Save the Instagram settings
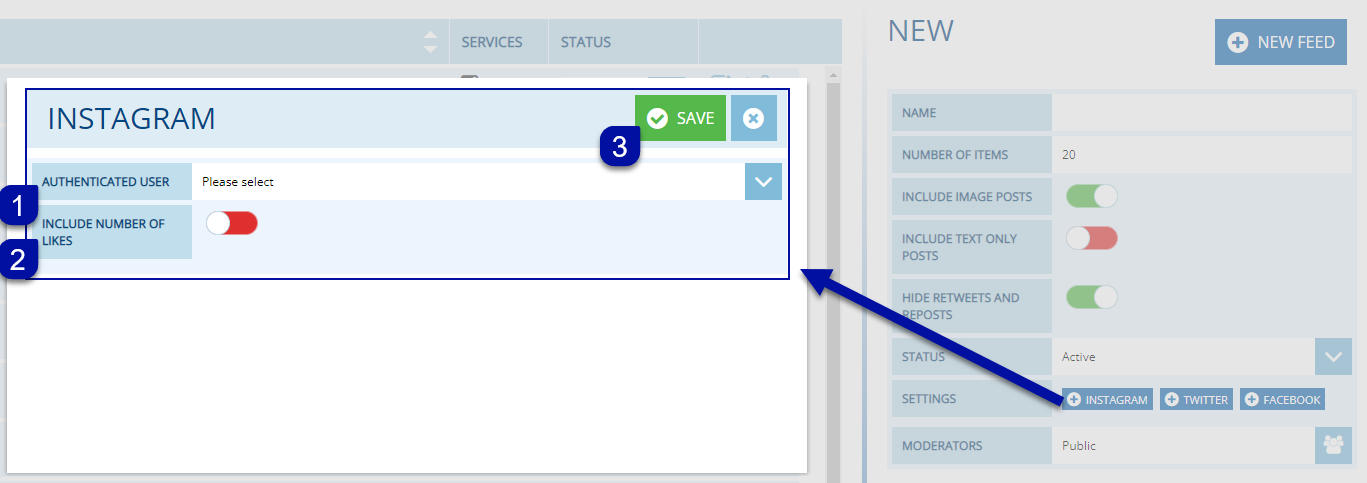Image resolution: width=1367 pixels, height=483 pixels. [680, 118]
